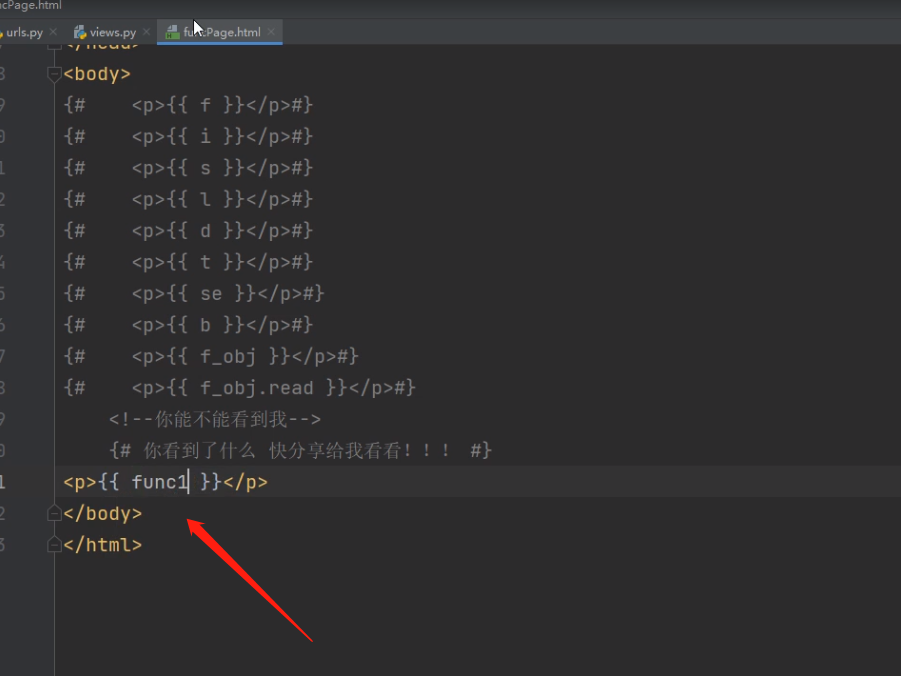Switch to the views.py tab
The height and width of the screenshot is (676, 901).
click(113, 32)
